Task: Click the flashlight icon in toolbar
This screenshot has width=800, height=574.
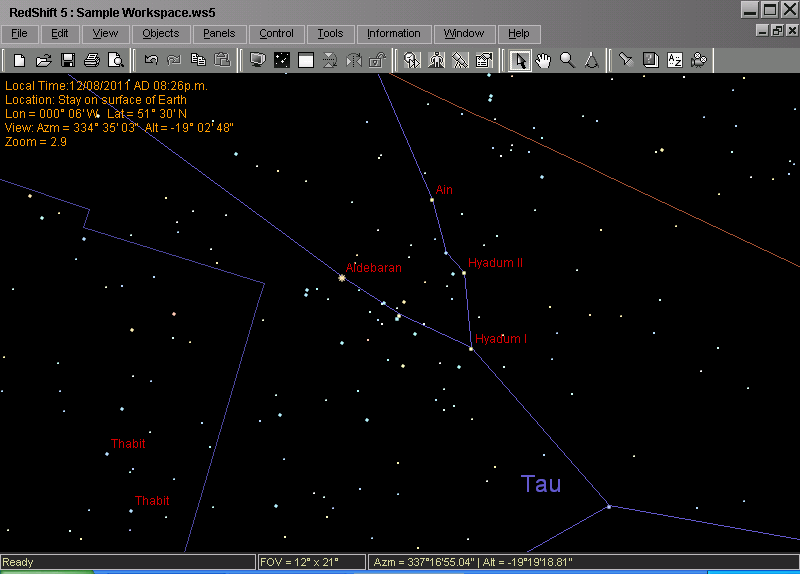Action: pos(626,60)
